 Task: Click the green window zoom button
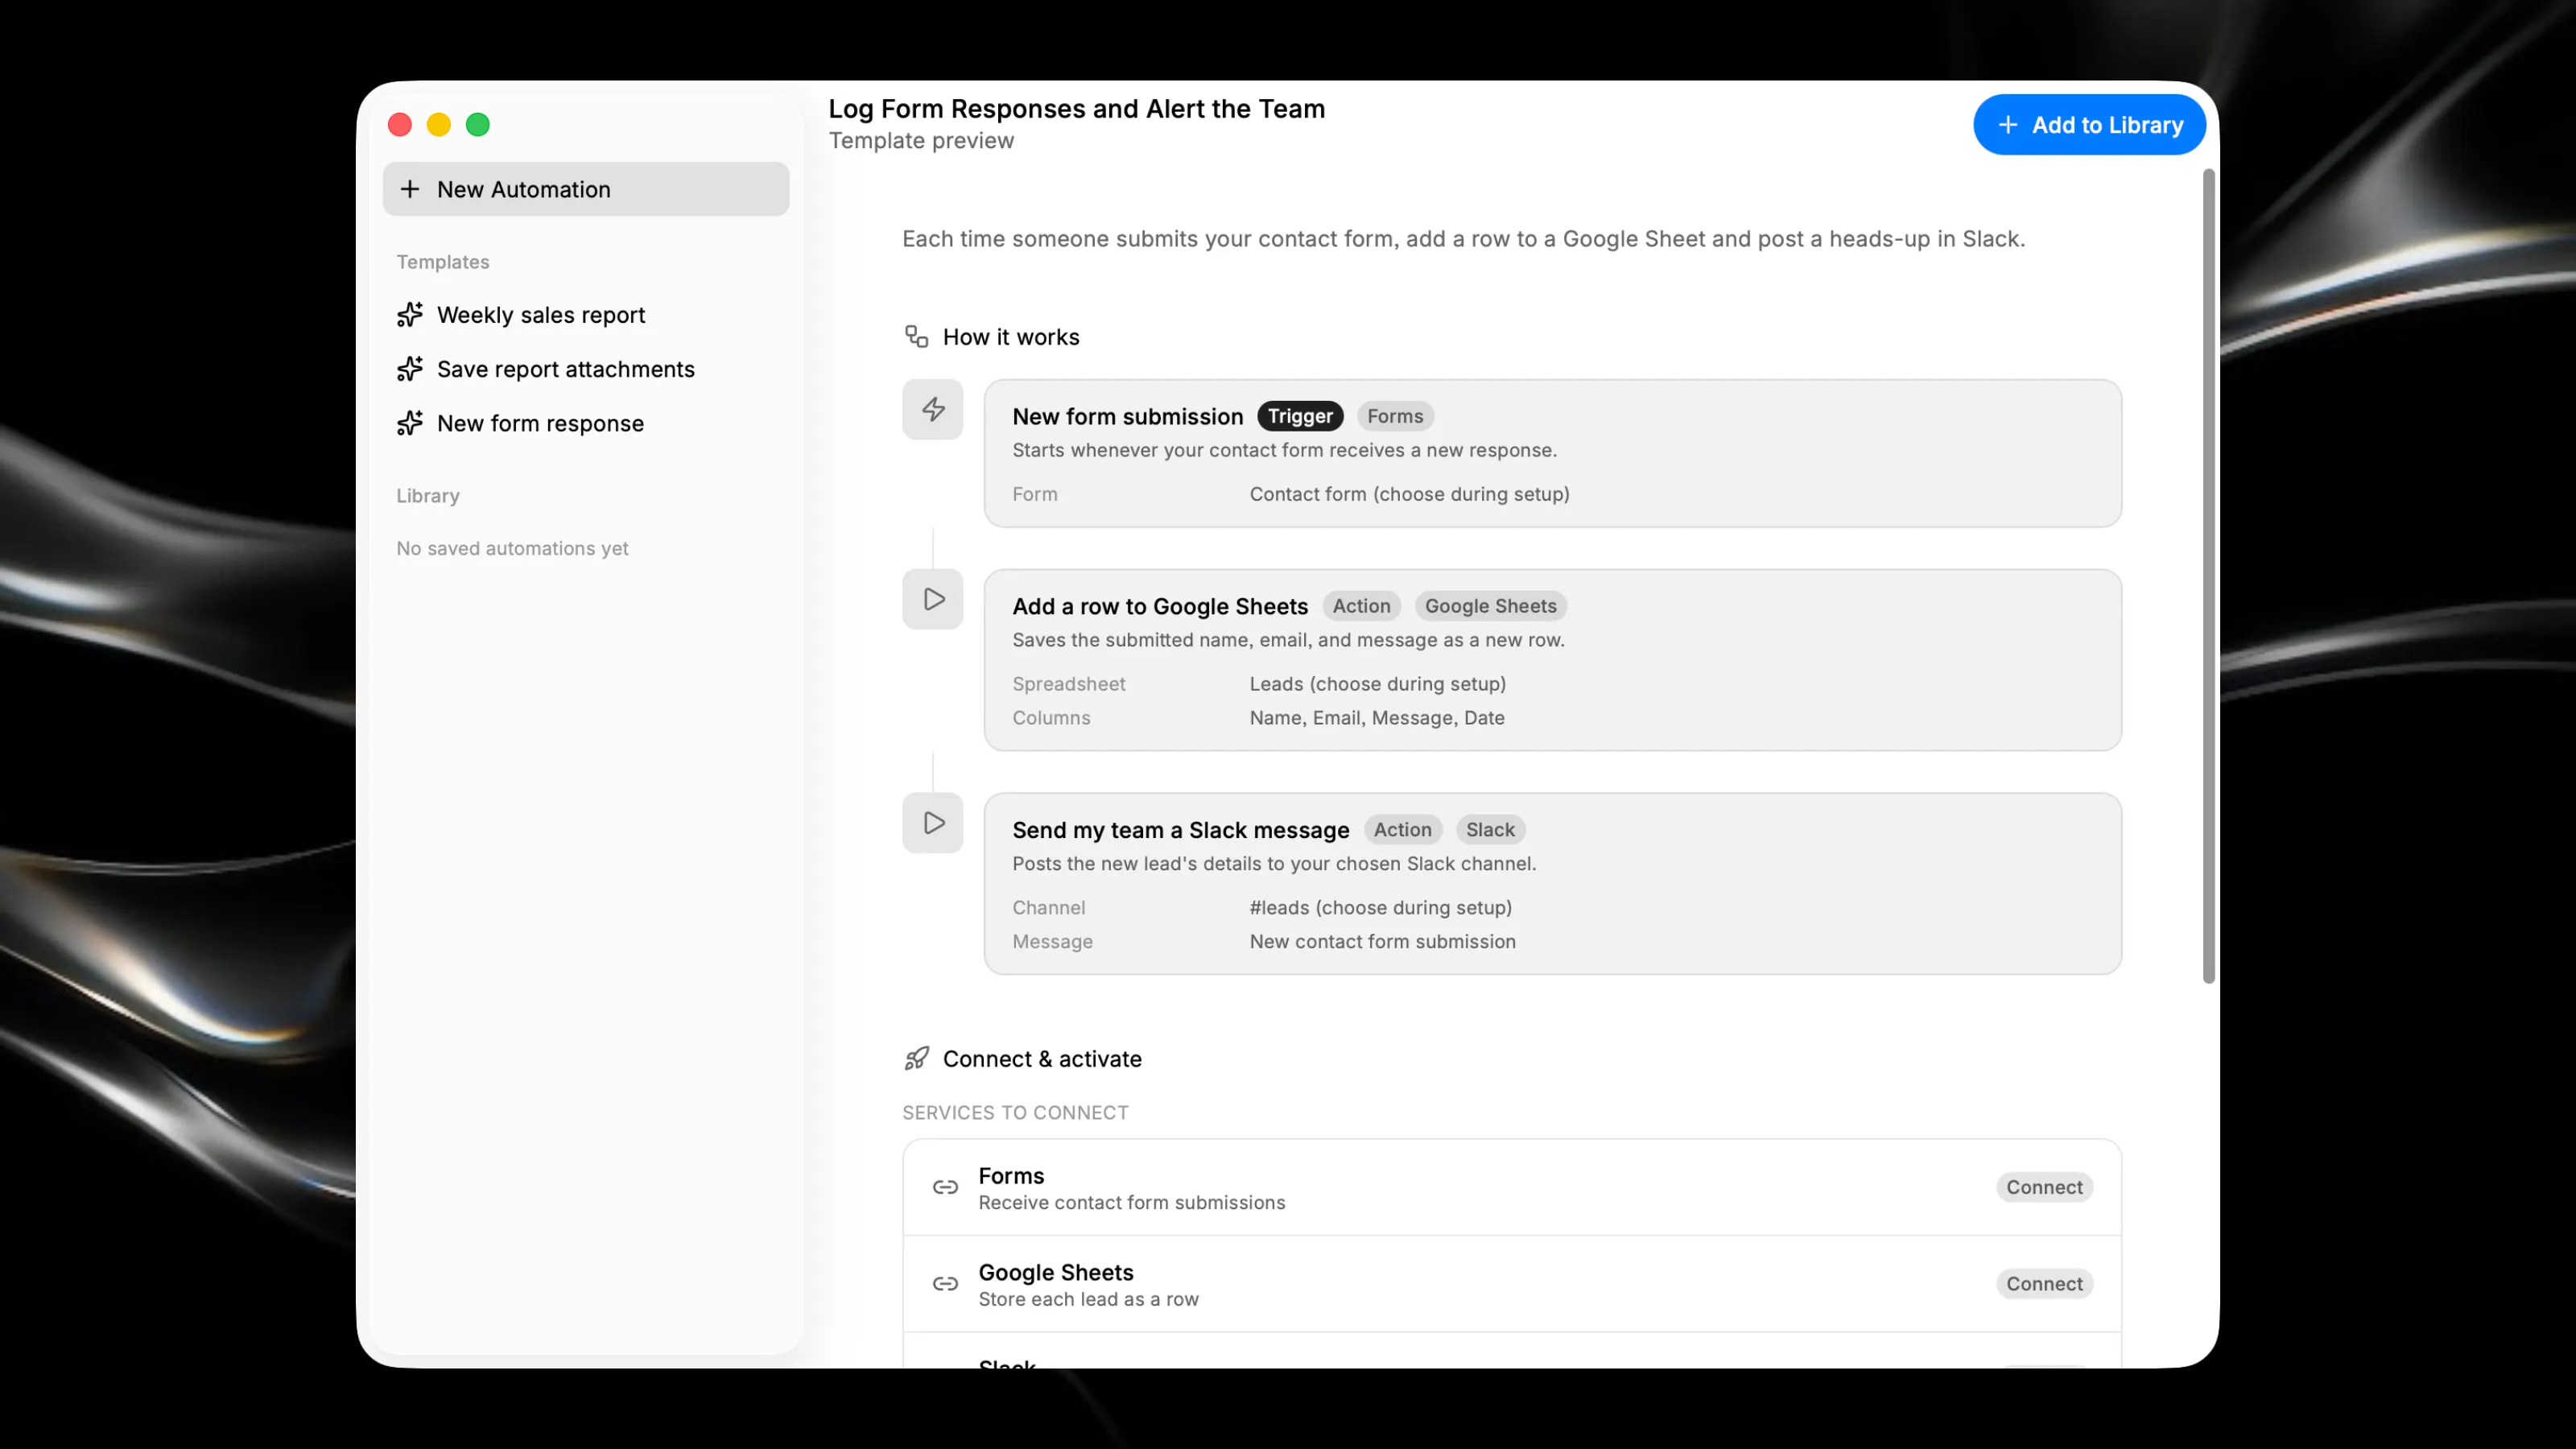click(x=478, y=125)
